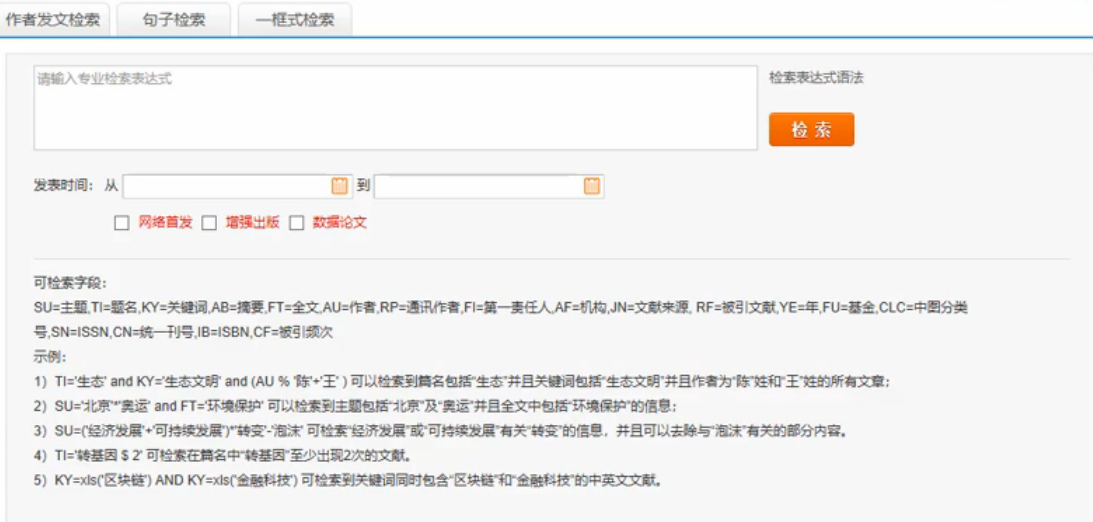
Task: Click the line starting 号,SN=ISSN
Action: tap(183, 332)
